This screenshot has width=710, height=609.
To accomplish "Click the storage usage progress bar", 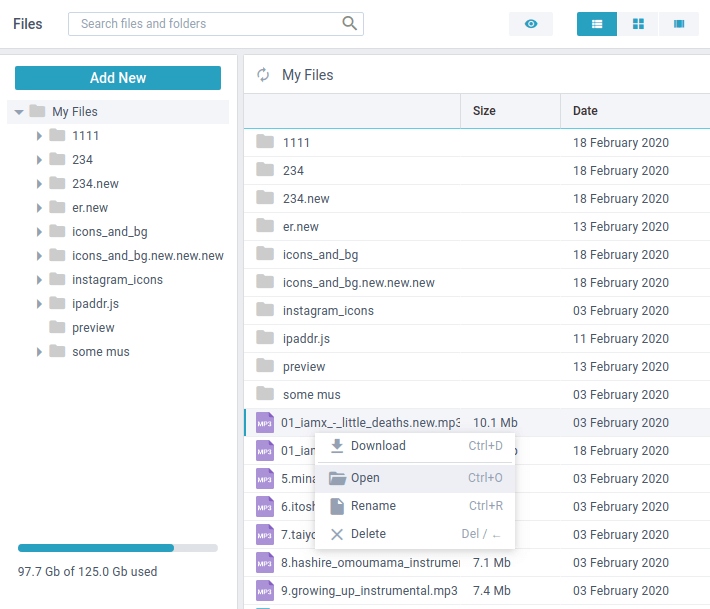I will 118,548.
